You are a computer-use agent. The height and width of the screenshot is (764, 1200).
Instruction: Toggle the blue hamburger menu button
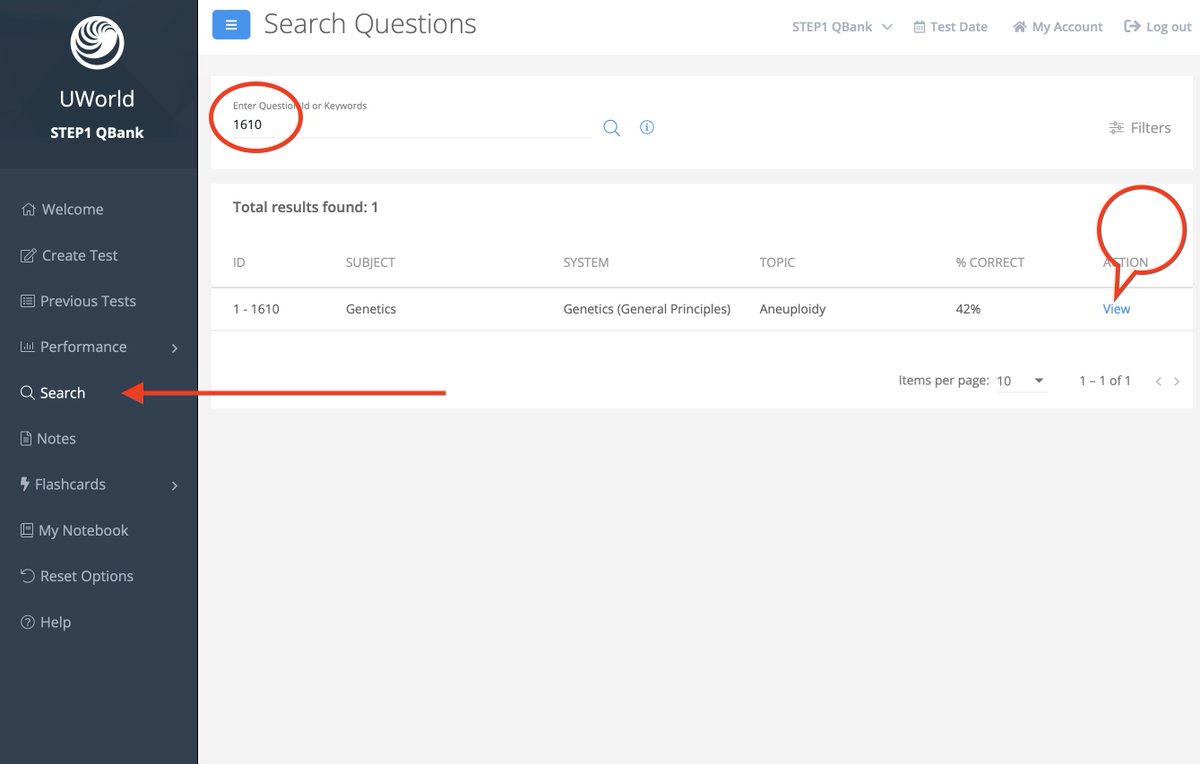point(231,25)
